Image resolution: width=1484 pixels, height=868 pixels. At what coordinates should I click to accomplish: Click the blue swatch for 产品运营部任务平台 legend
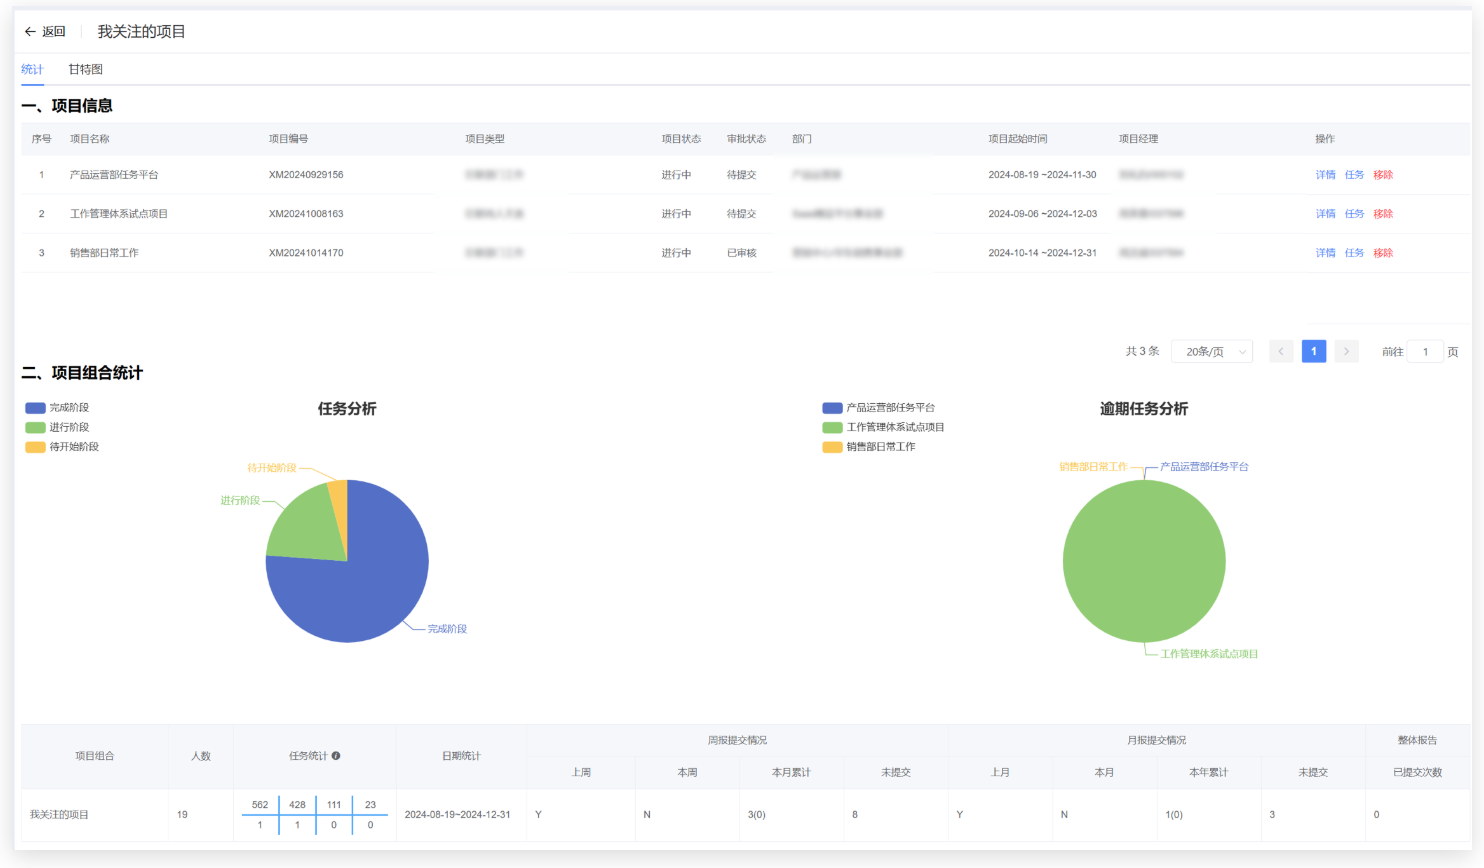click(x=832, y=408)
